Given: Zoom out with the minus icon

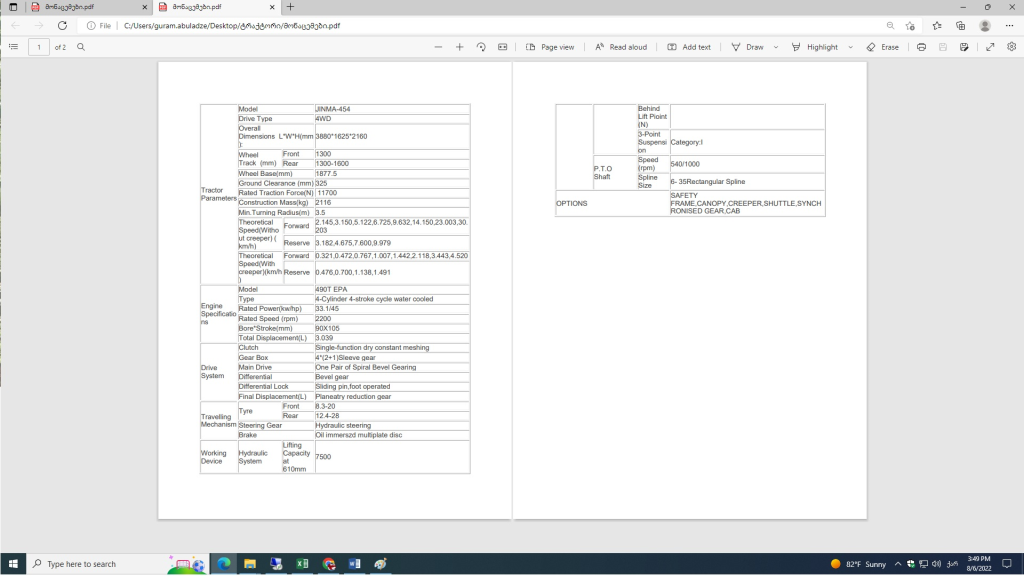Looking at the screenshot, I should [x=438, y=47].
